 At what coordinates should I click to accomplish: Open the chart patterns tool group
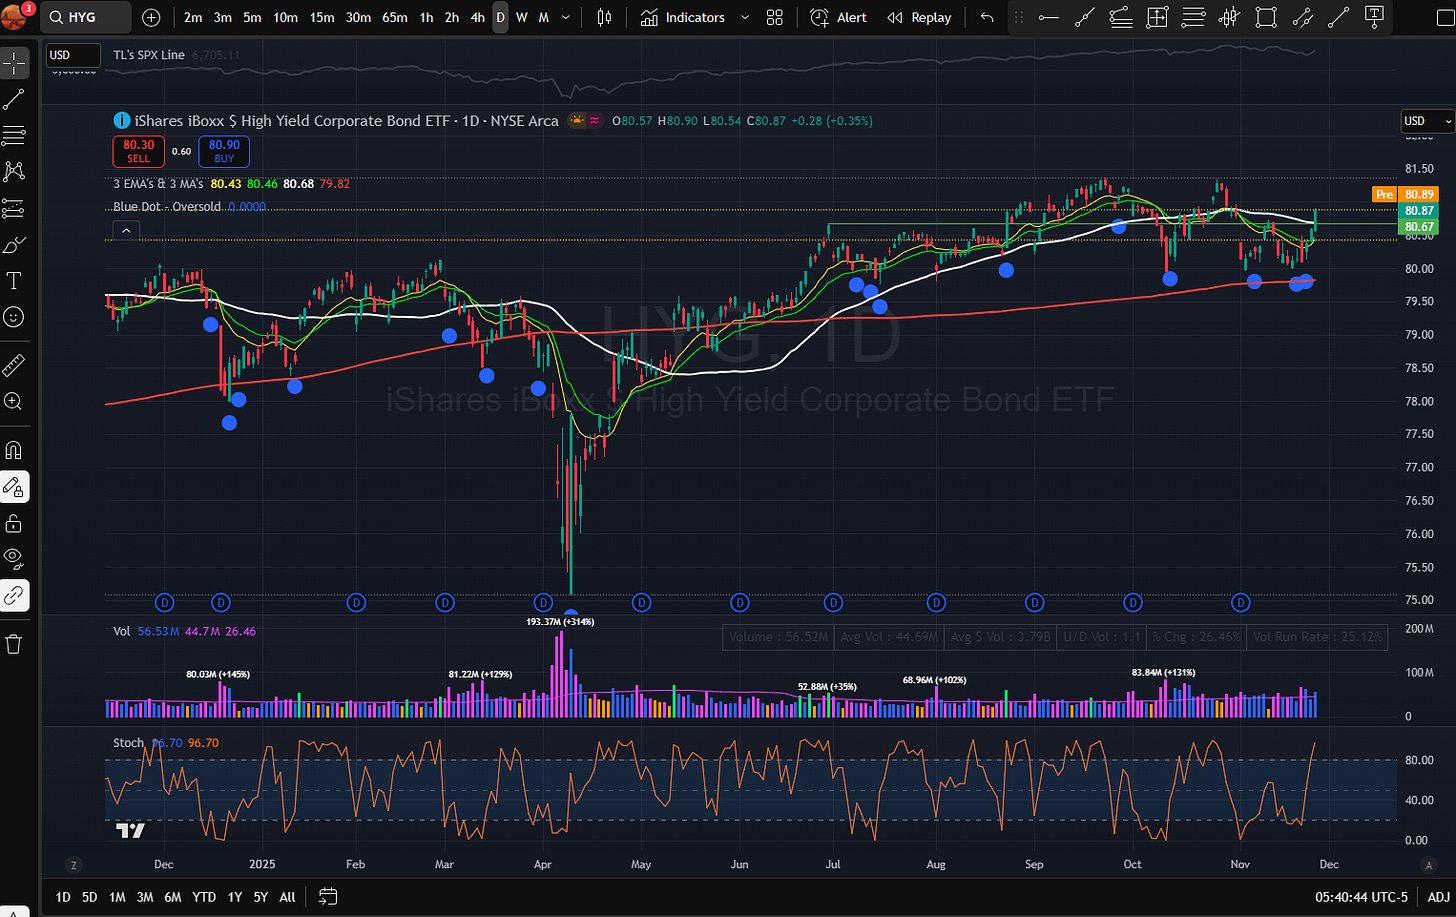[x=14, y=171]
